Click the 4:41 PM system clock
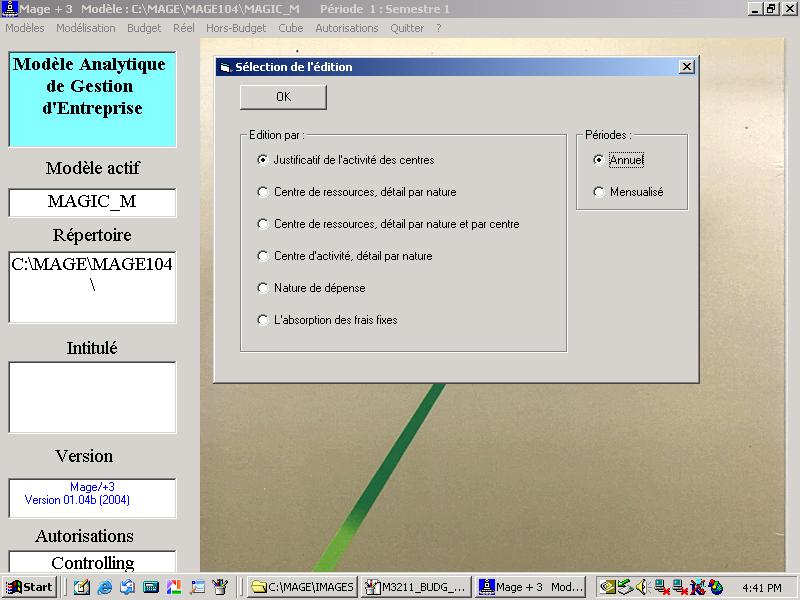The image size is (800, 600). tap(762, 588)
